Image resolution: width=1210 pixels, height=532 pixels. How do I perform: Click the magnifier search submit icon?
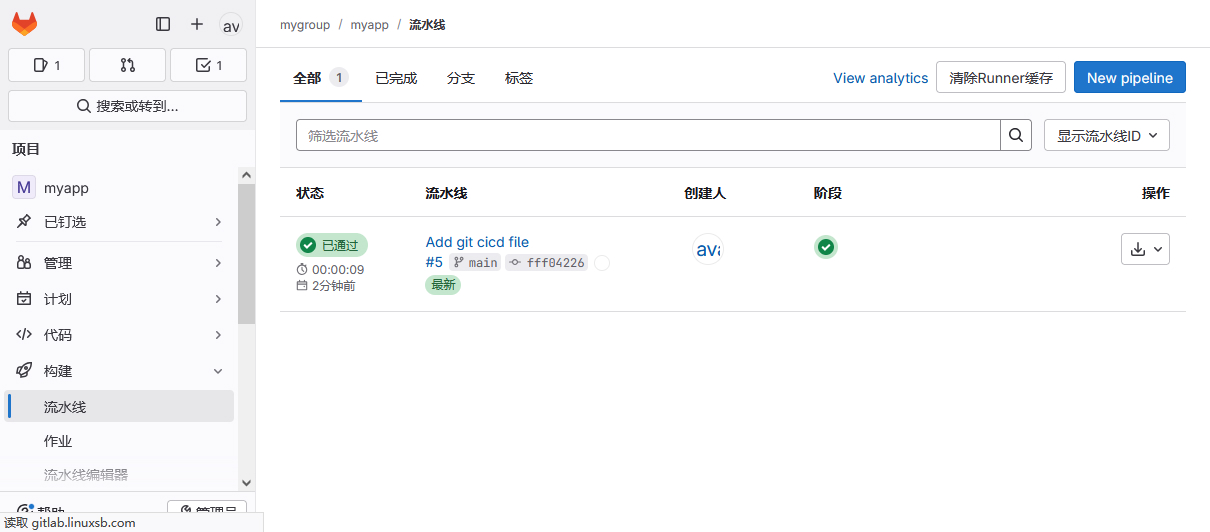point(1016,135)
